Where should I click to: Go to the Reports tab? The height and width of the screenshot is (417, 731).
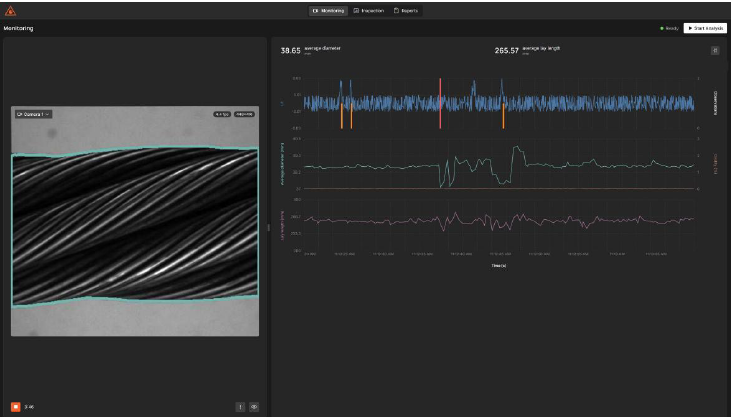[x=406, y=10]
